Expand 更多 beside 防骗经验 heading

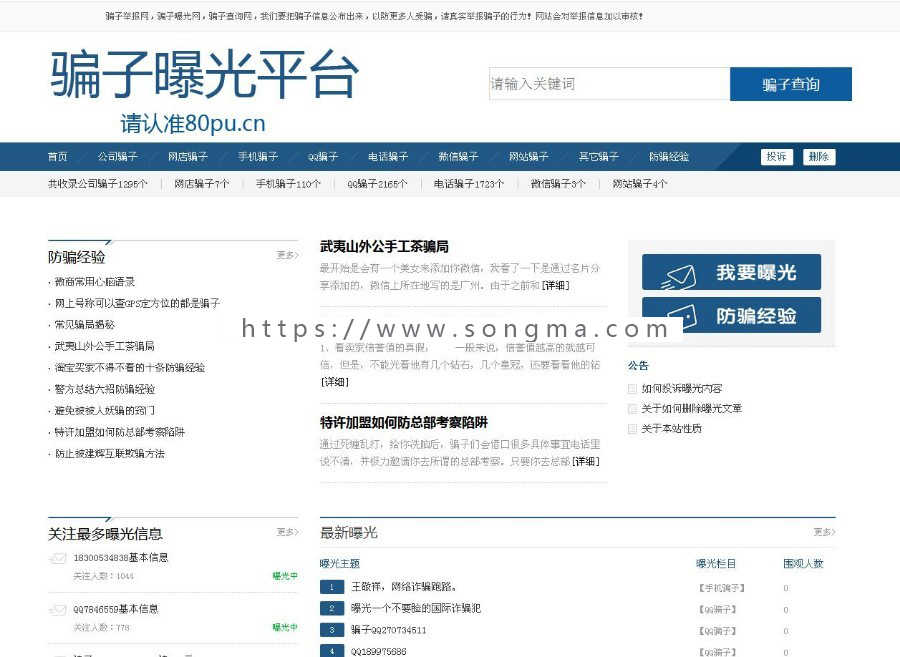[x=288, y=255]
